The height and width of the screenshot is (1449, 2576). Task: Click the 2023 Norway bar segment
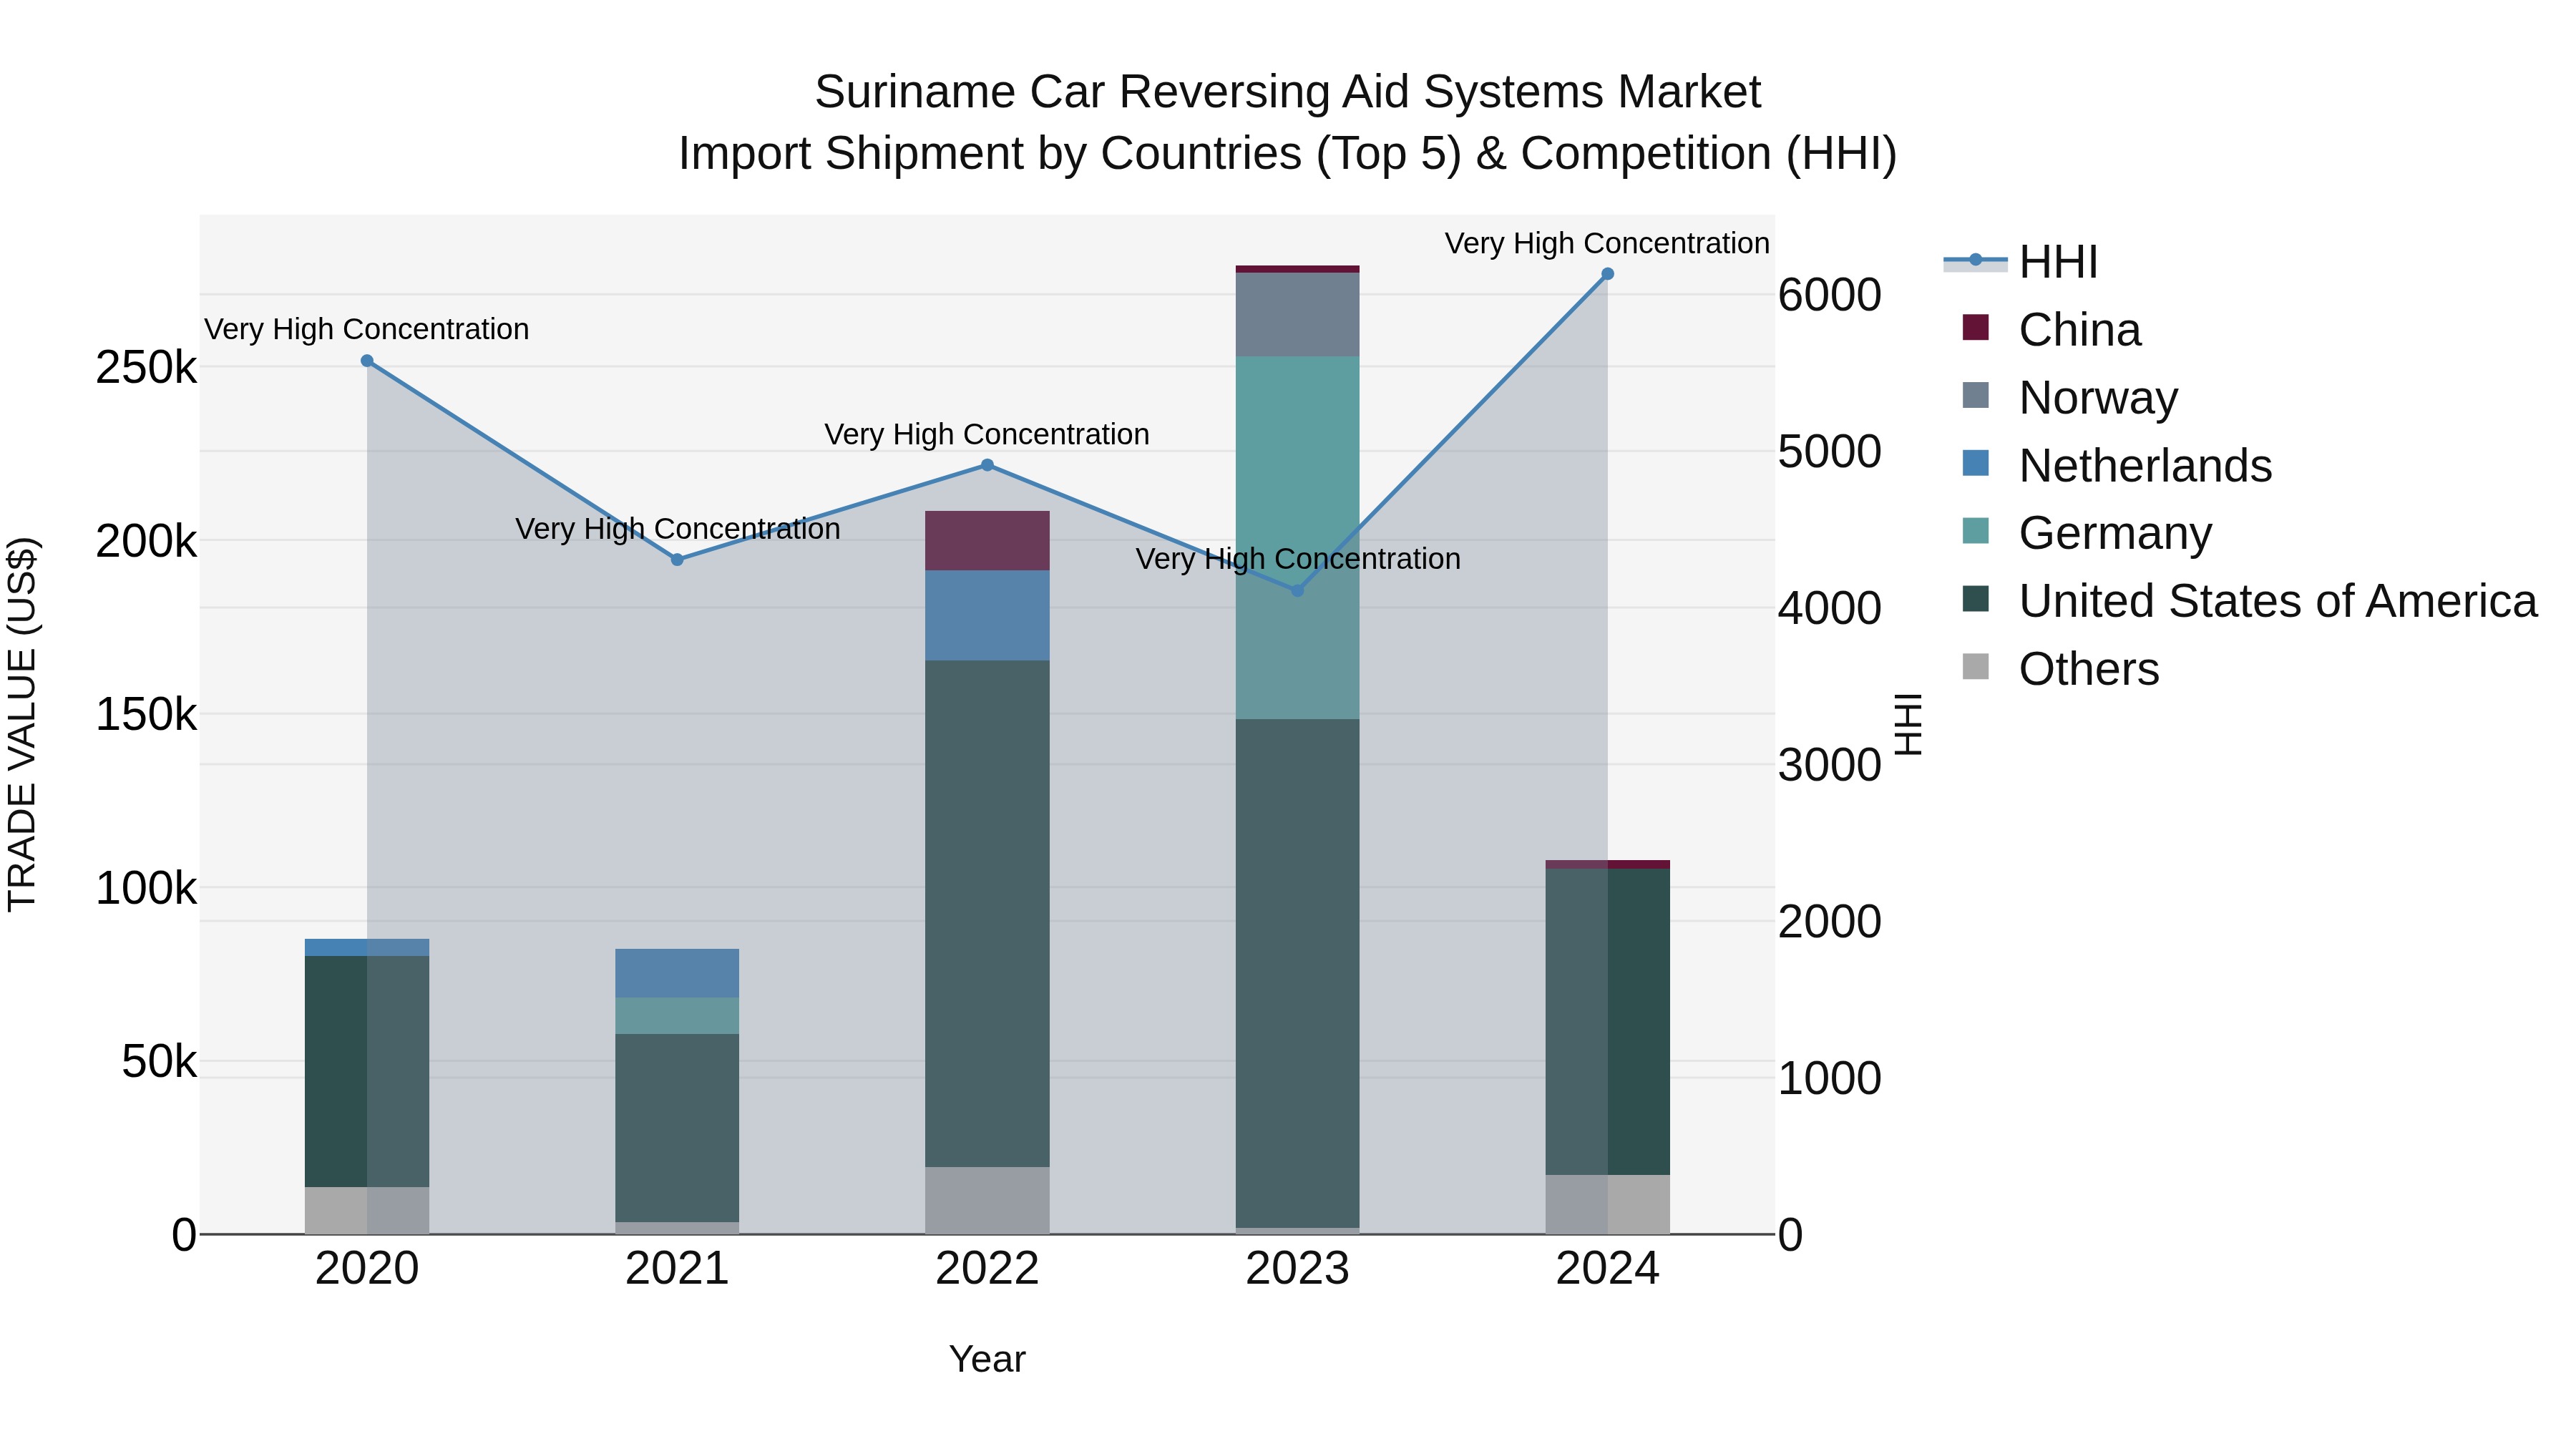(x=1298, y=315)
